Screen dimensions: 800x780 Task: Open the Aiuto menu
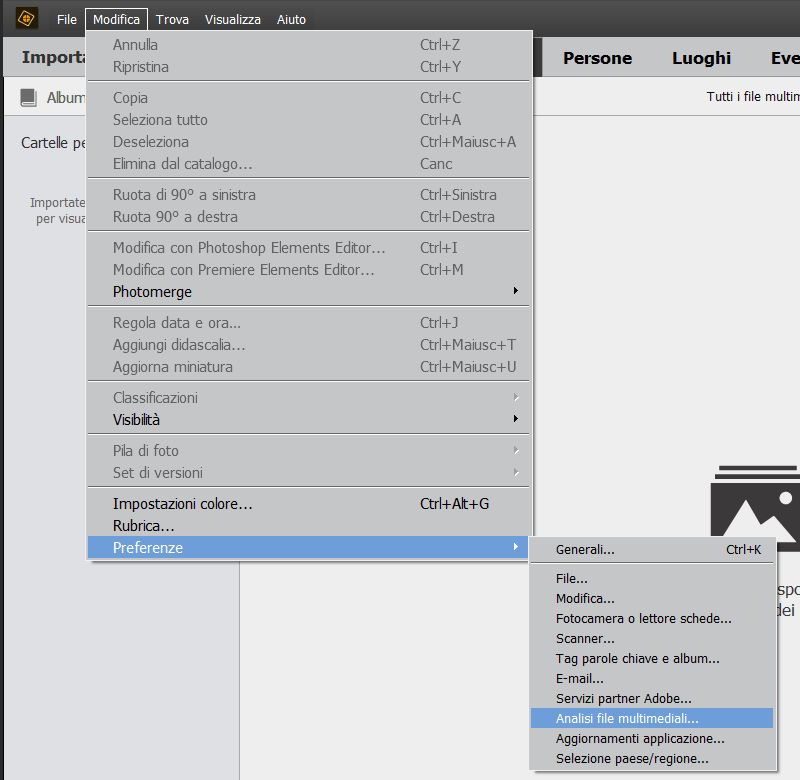click(x=291, y=19)
